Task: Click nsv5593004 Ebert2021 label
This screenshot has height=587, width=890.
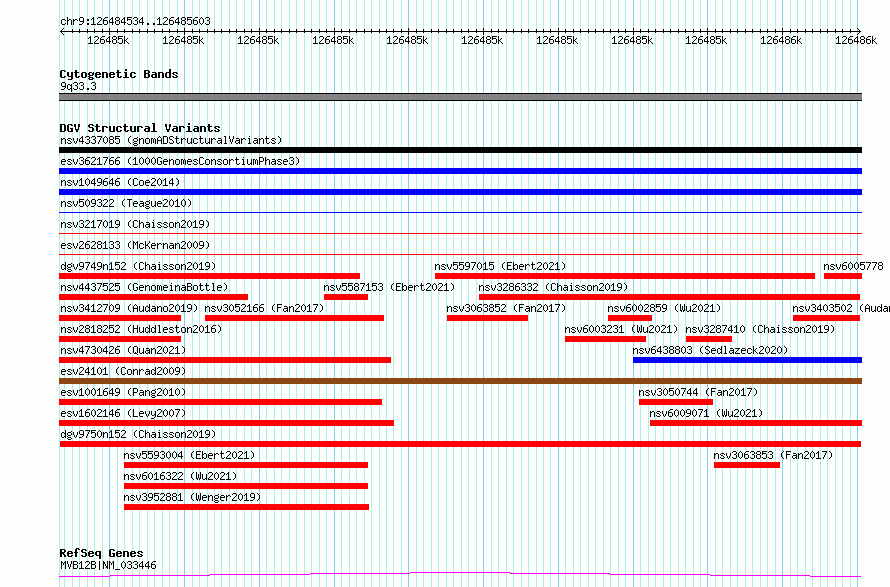Action: click(x=189, y=455)
